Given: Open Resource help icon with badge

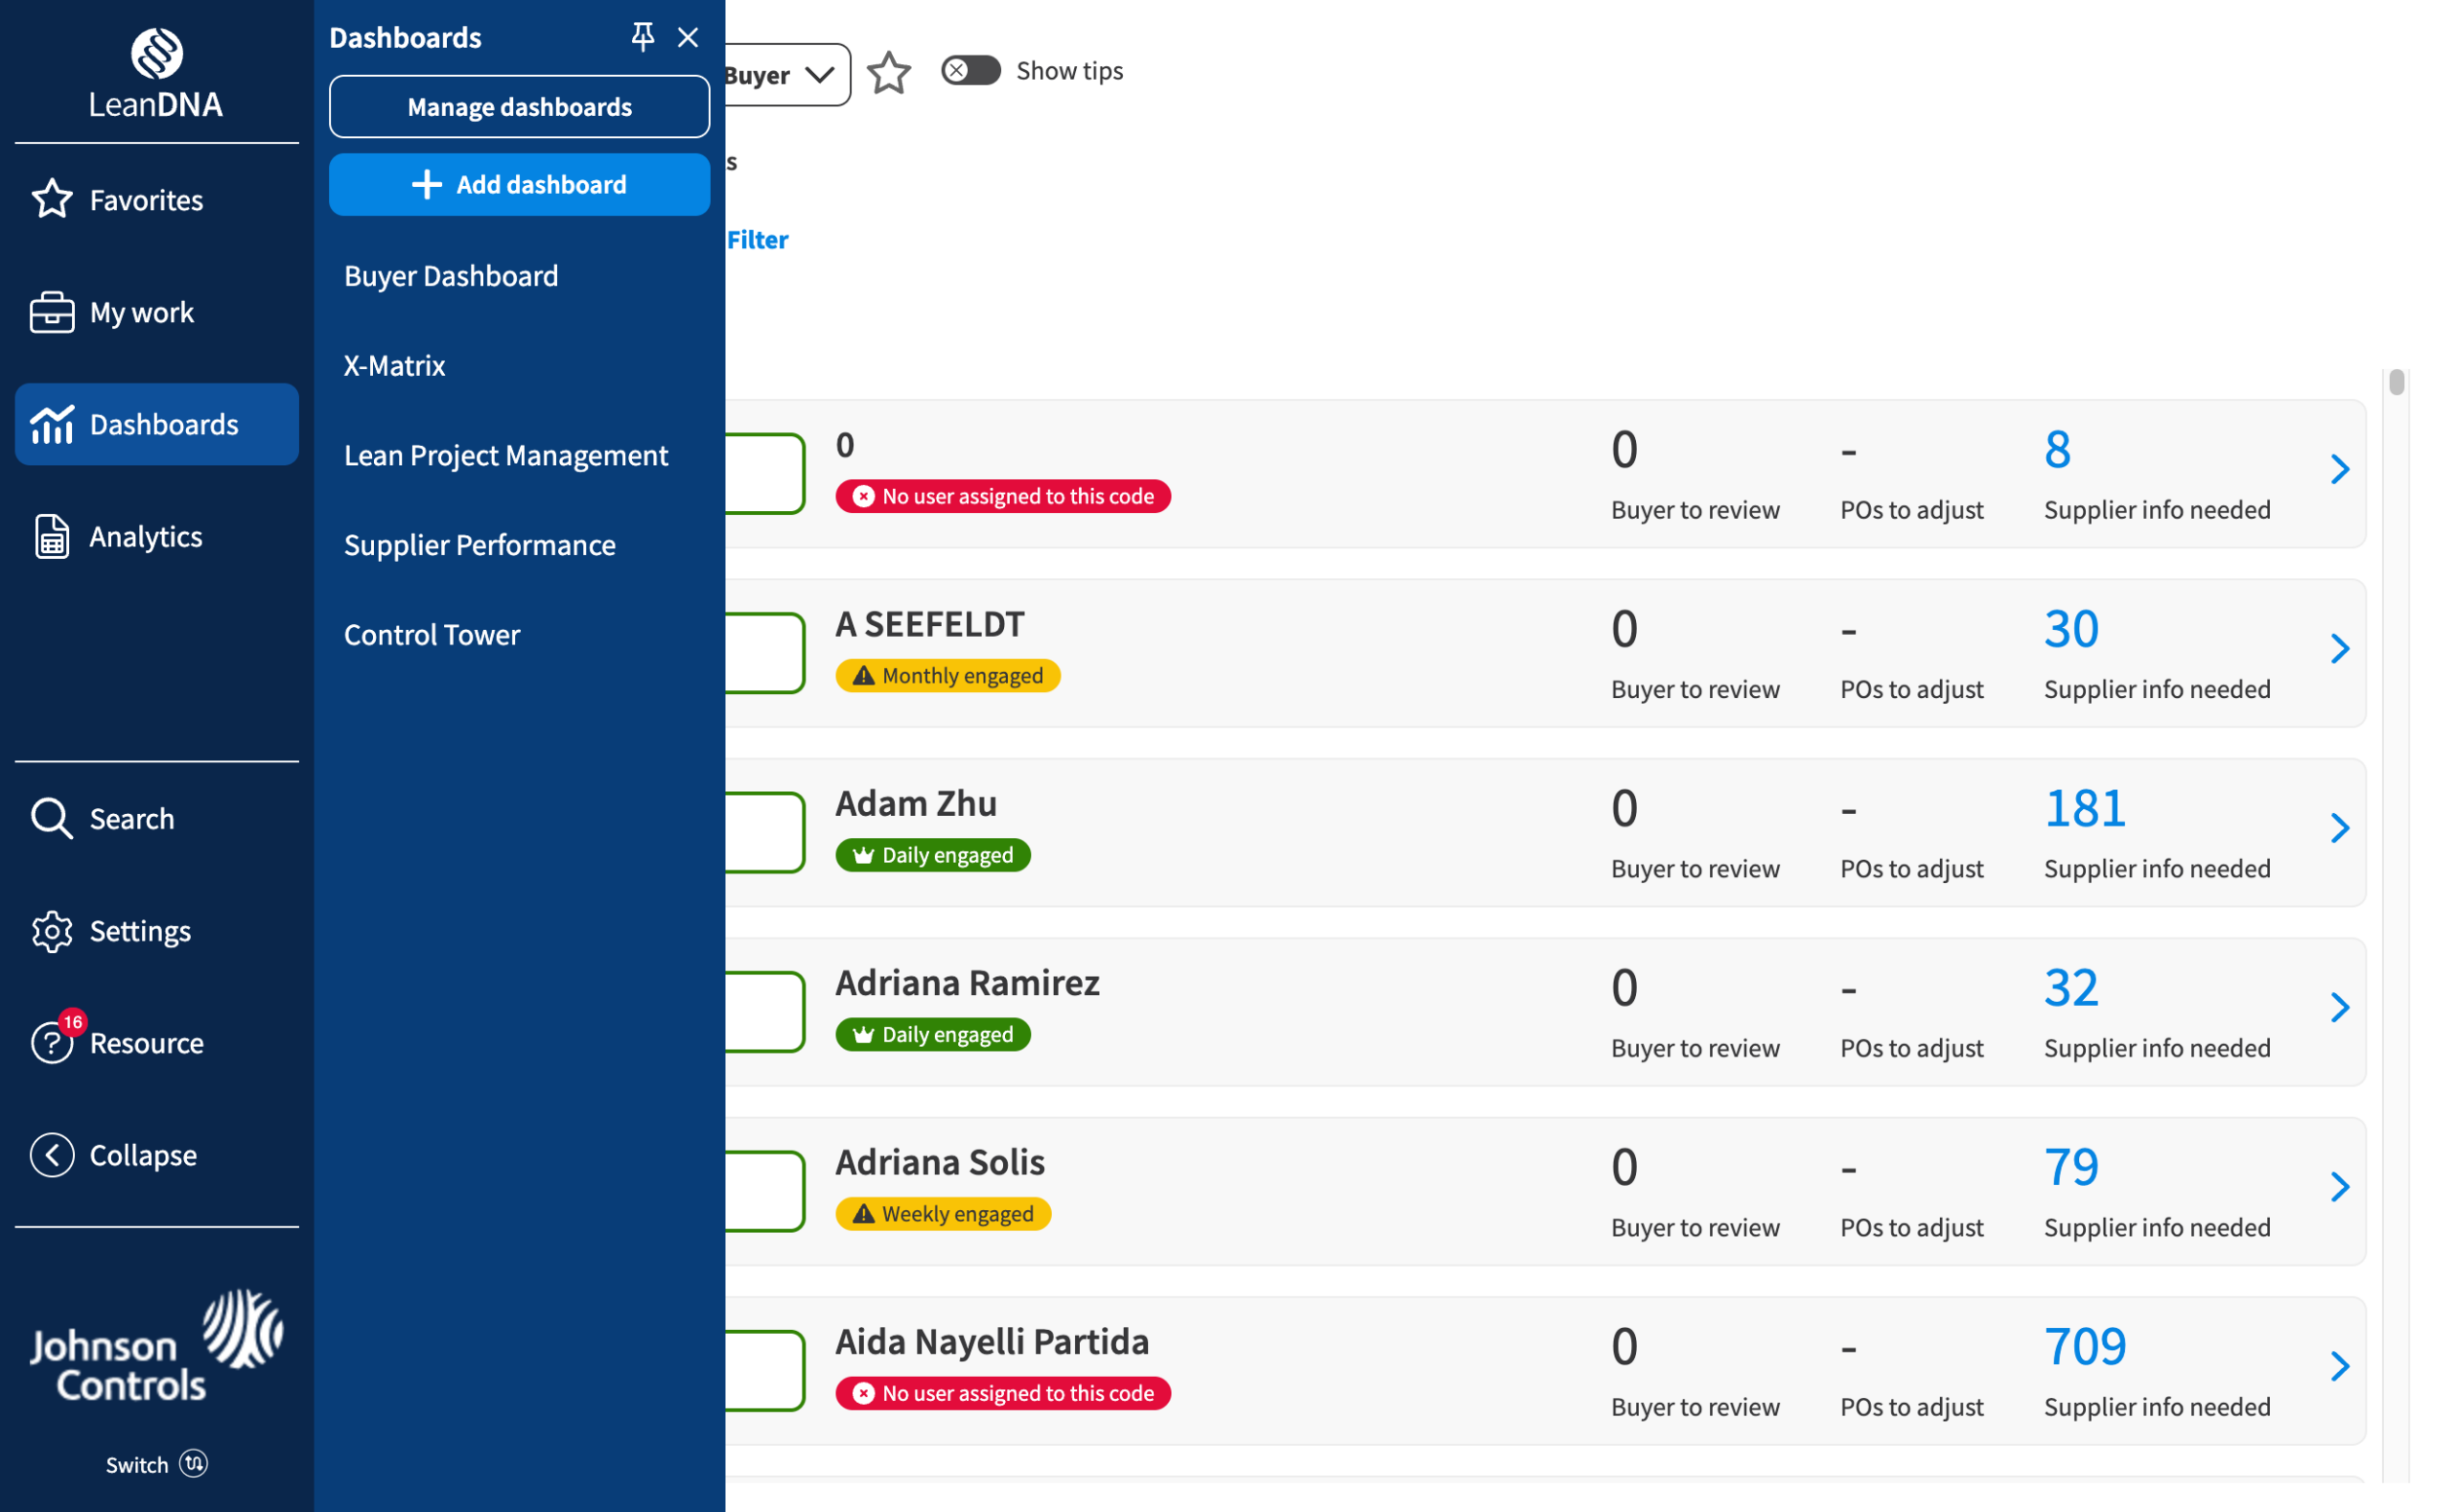Looking at the screenshot, I should click(52, 1042).
